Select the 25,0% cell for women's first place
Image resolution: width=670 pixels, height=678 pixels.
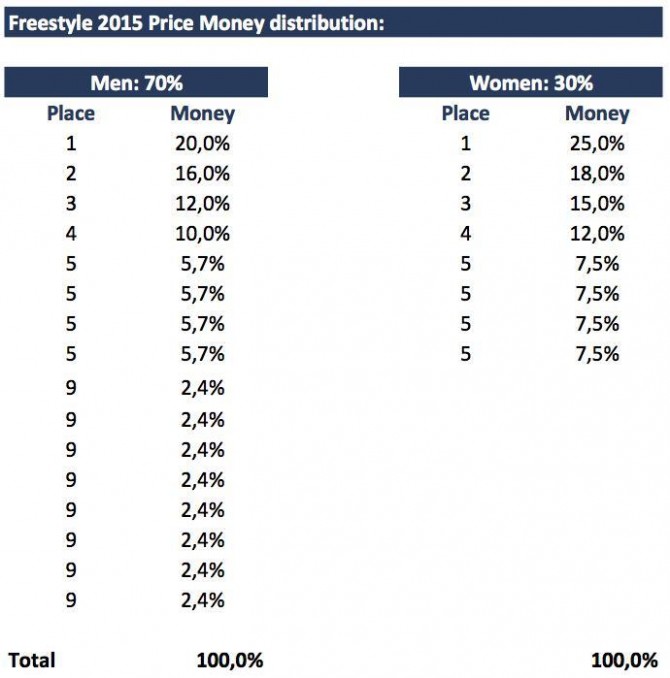point(597,143)
